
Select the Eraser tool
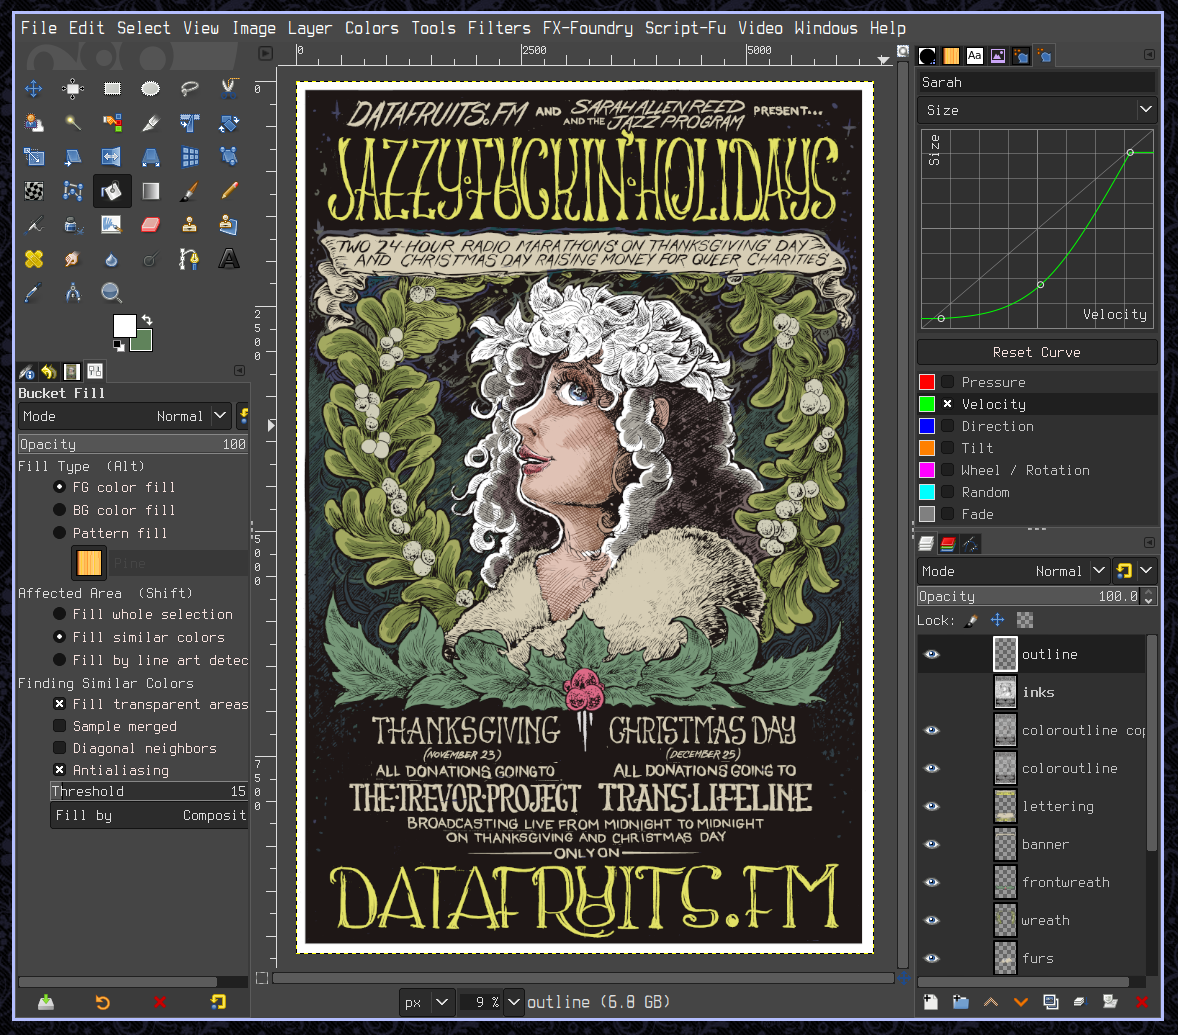pos(151,224)
